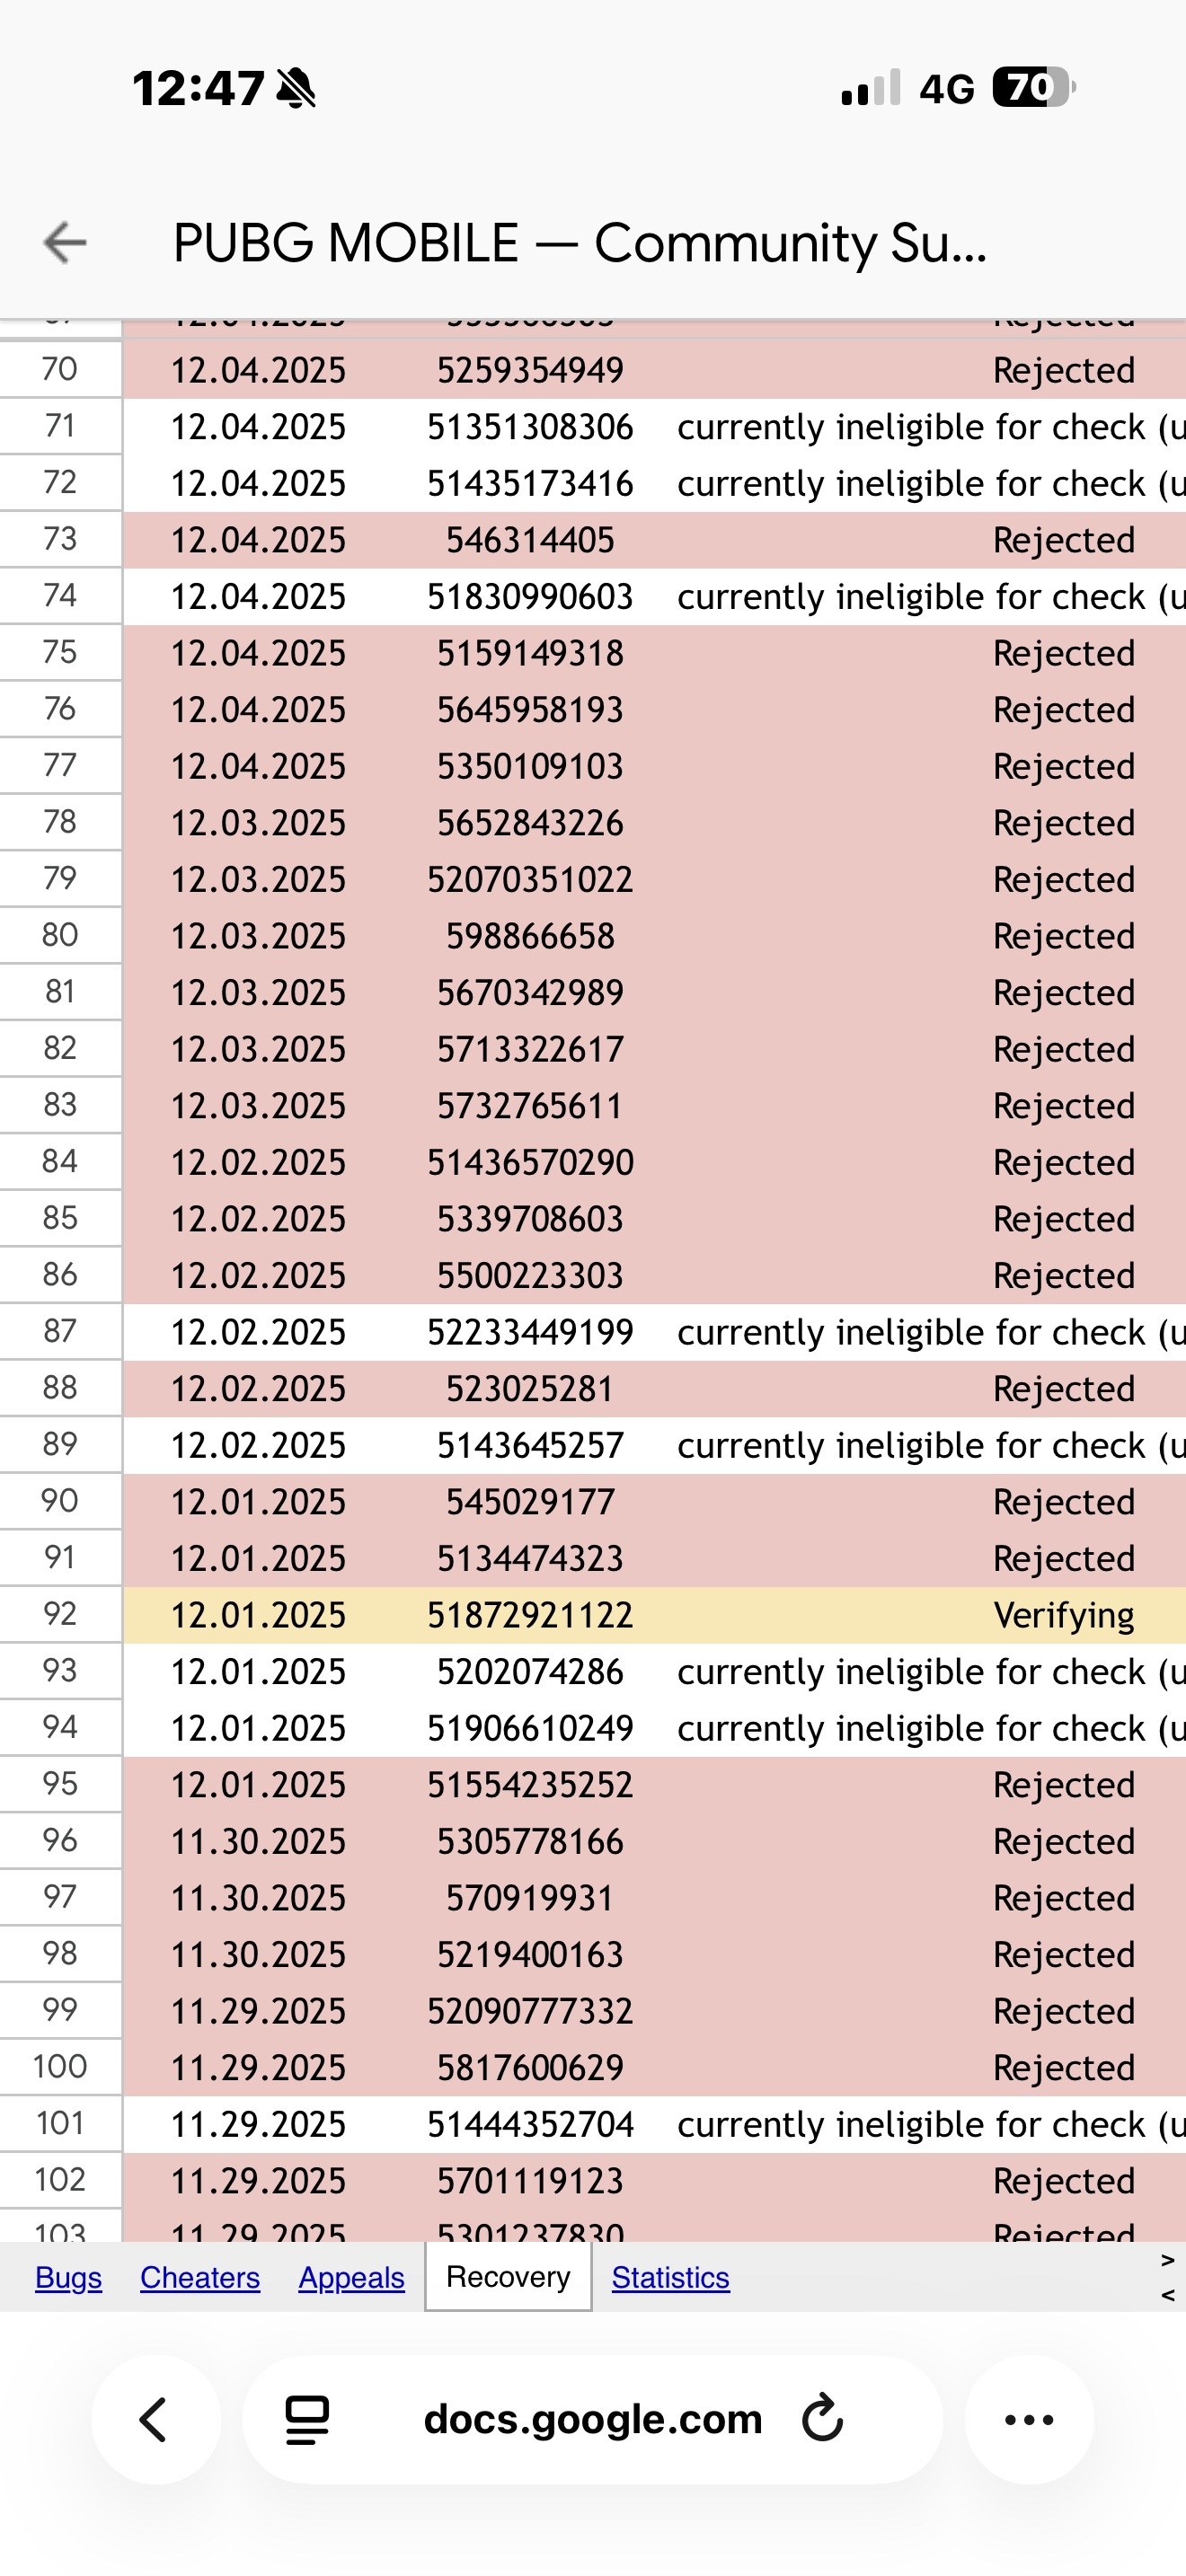Open the Cheaters sheet tab
The height and width of the screenshot is (2576, 1186).
(200, 2277)
